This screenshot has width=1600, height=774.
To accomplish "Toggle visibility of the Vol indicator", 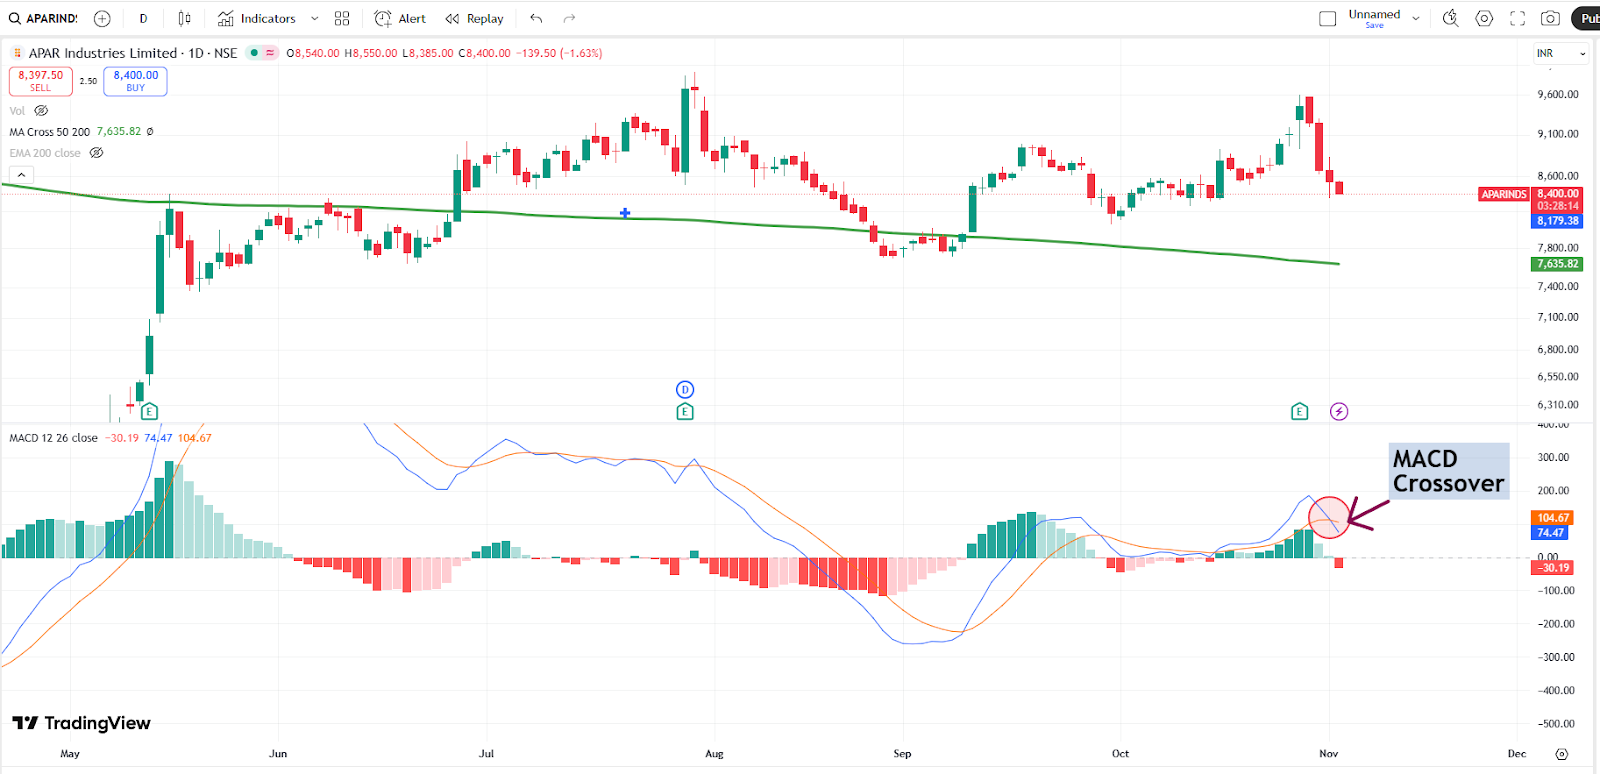I will tap(41, 111).
